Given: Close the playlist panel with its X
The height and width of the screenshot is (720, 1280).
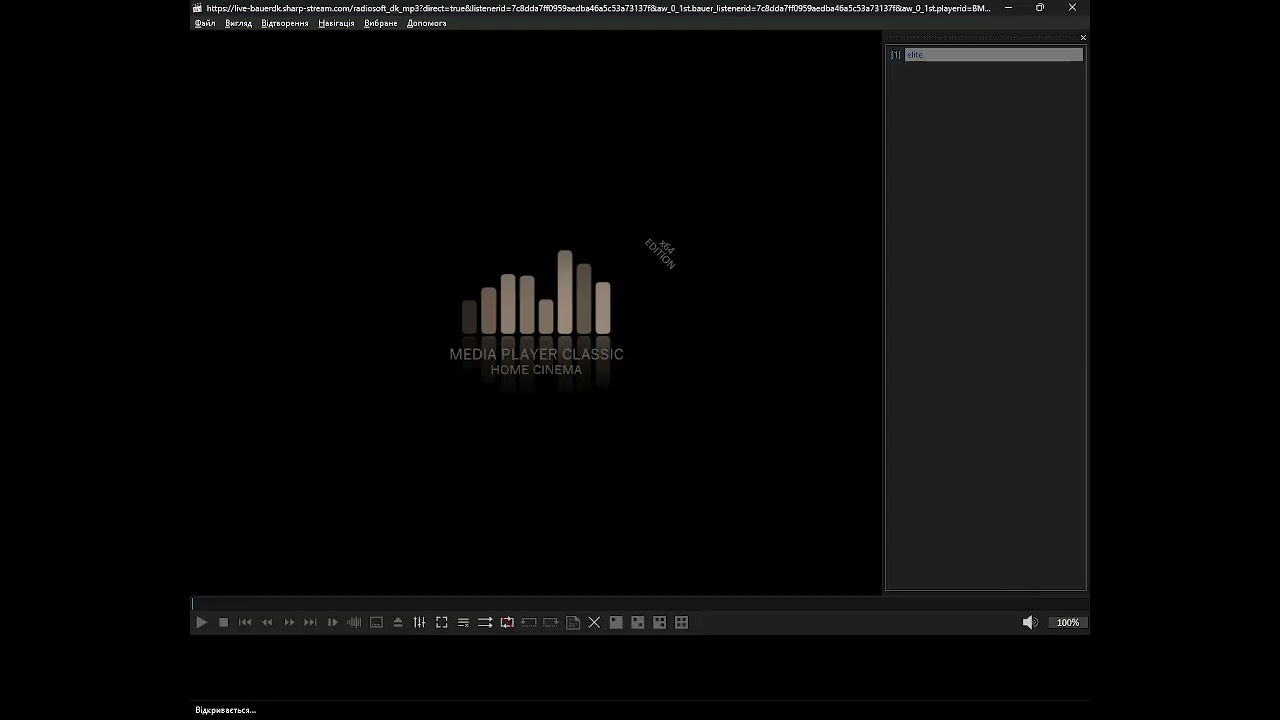Looking at the screenshot, I should [x=1083, y=38].
